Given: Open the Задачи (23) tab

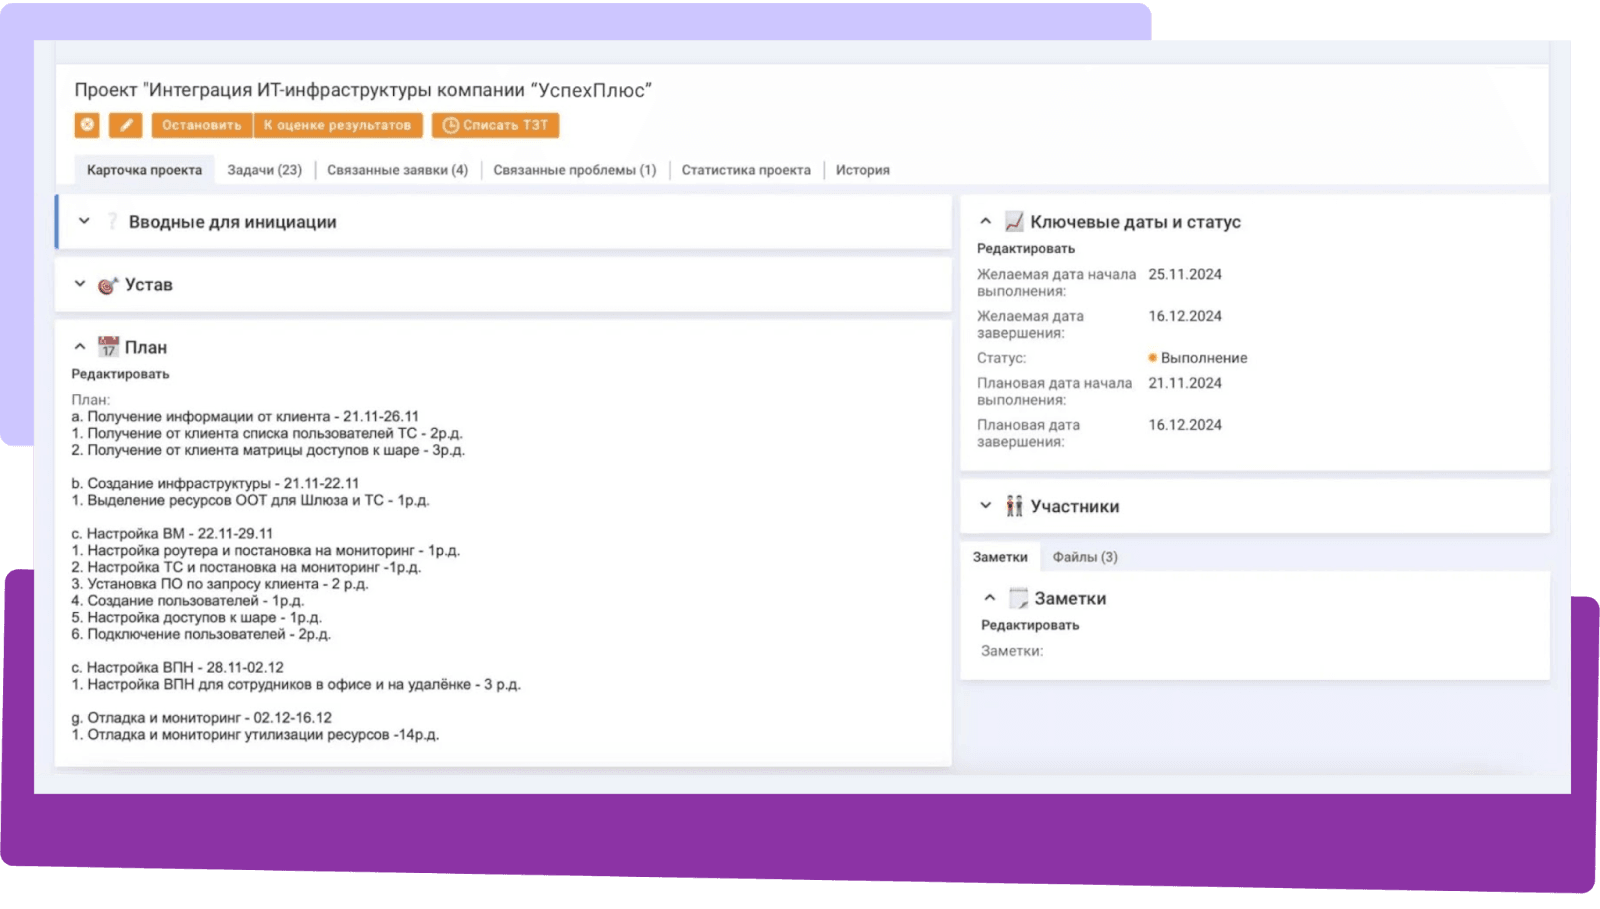Looking at the screenshot, I should tap(264, 170).
